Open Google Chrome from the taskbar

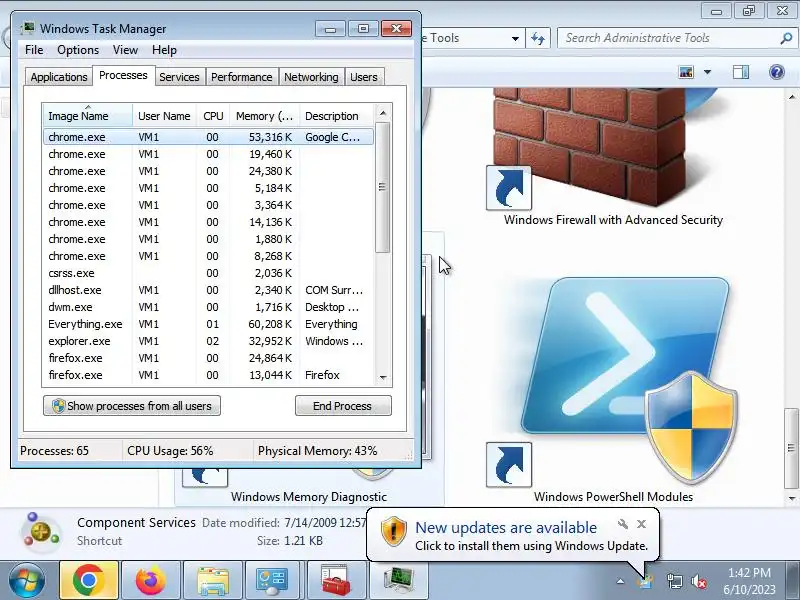point(89,580)
